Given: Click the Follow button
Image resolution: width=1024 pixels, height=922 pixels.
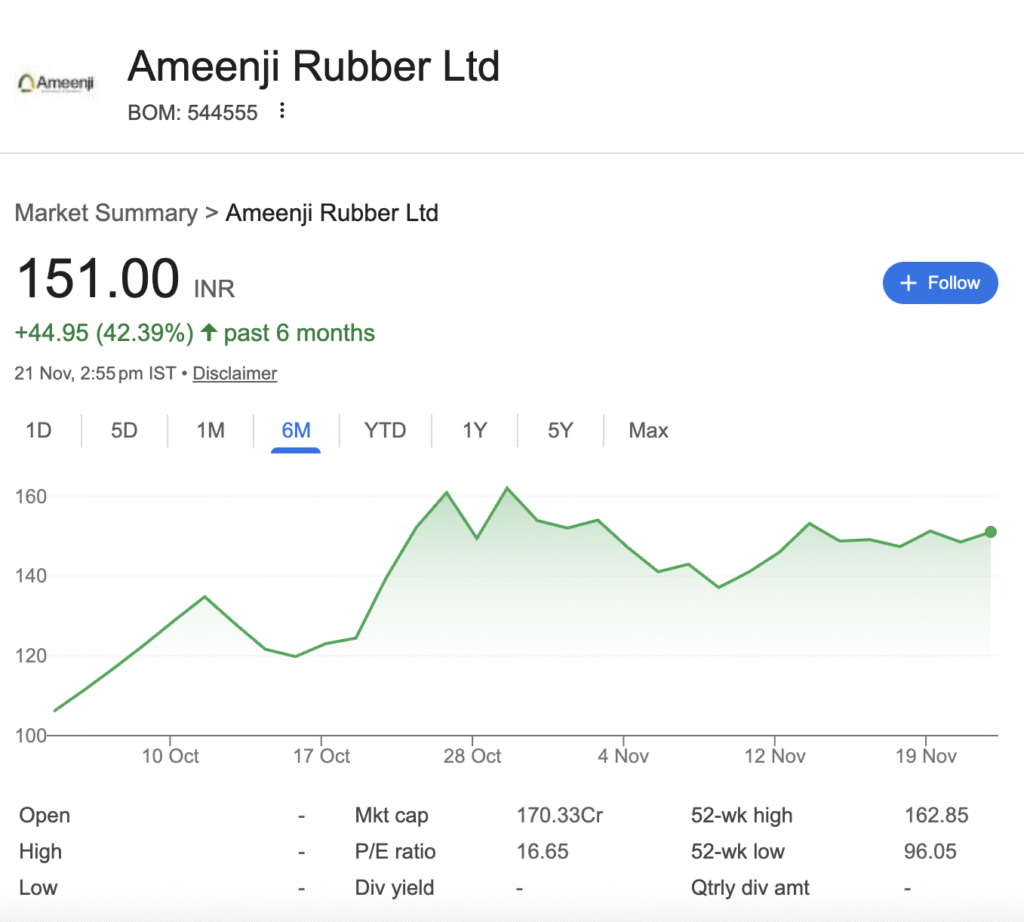Looking at the screenshot, I should 939,283.
